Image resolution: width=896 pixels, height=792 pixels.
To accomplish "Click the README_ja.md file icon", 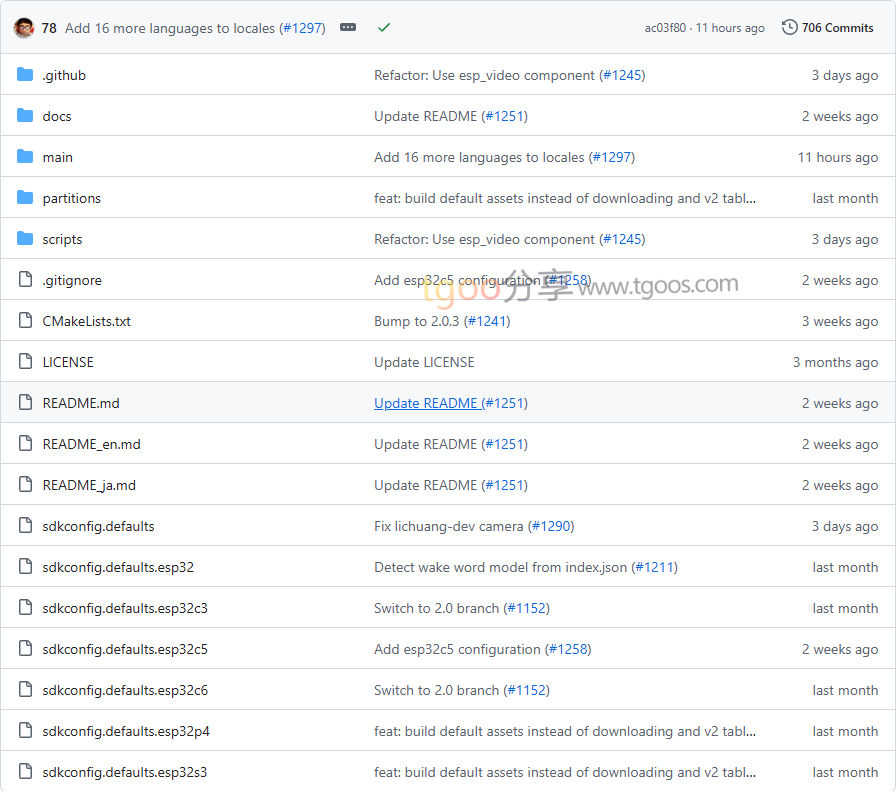I will point(25,485).
